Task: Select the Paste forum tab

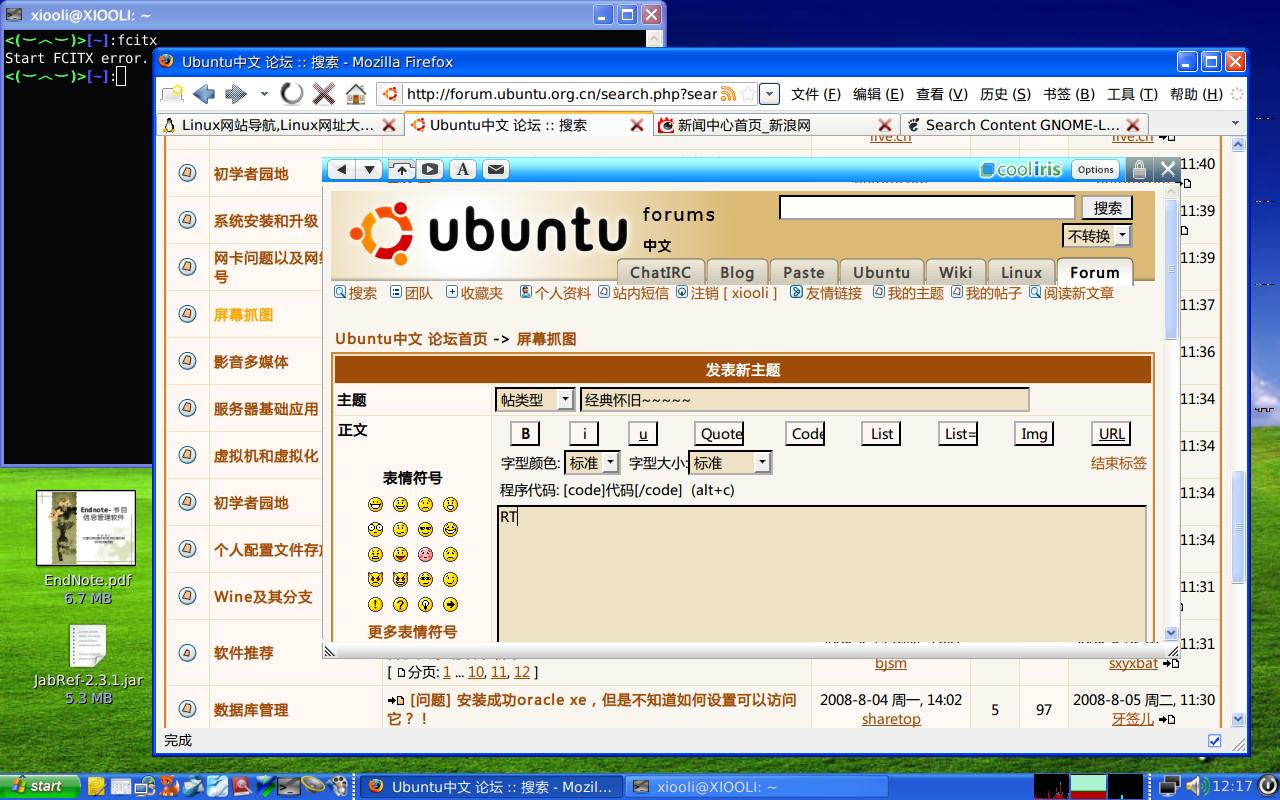Action: pyautogui.click(x=803, y=272)
